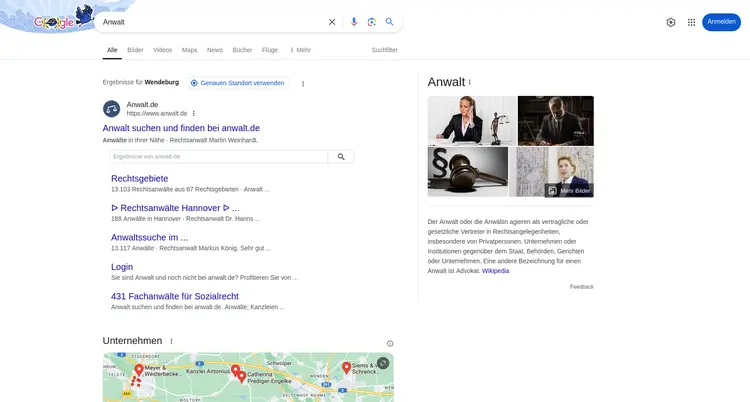Open image of woman lawyer on phone
The width and height of the screenshot is (750, 402).
pos(472,121)
